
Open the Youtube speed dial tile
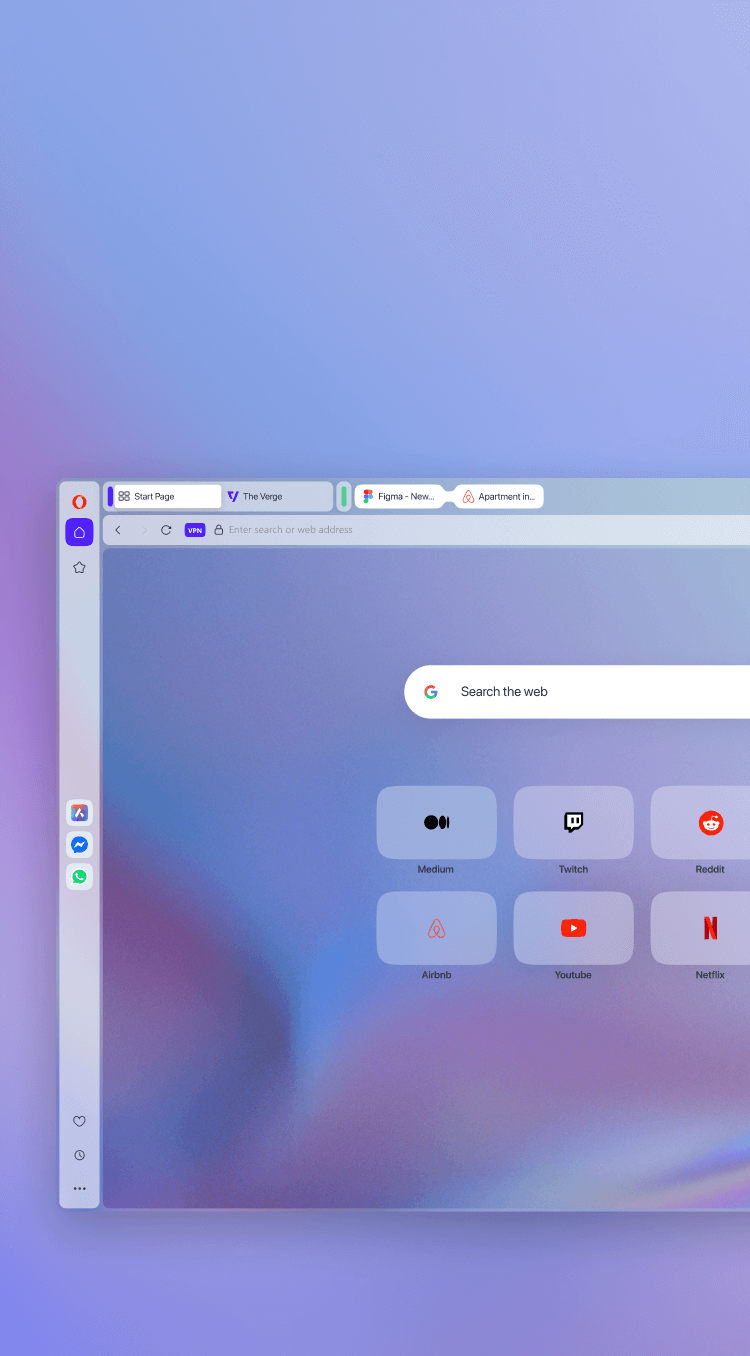click(573, 928)
